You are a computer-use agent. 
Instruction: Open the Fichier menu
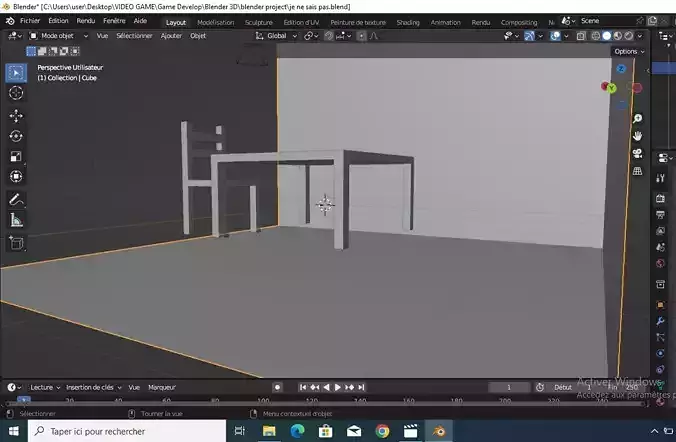click(x=30, y=21)
